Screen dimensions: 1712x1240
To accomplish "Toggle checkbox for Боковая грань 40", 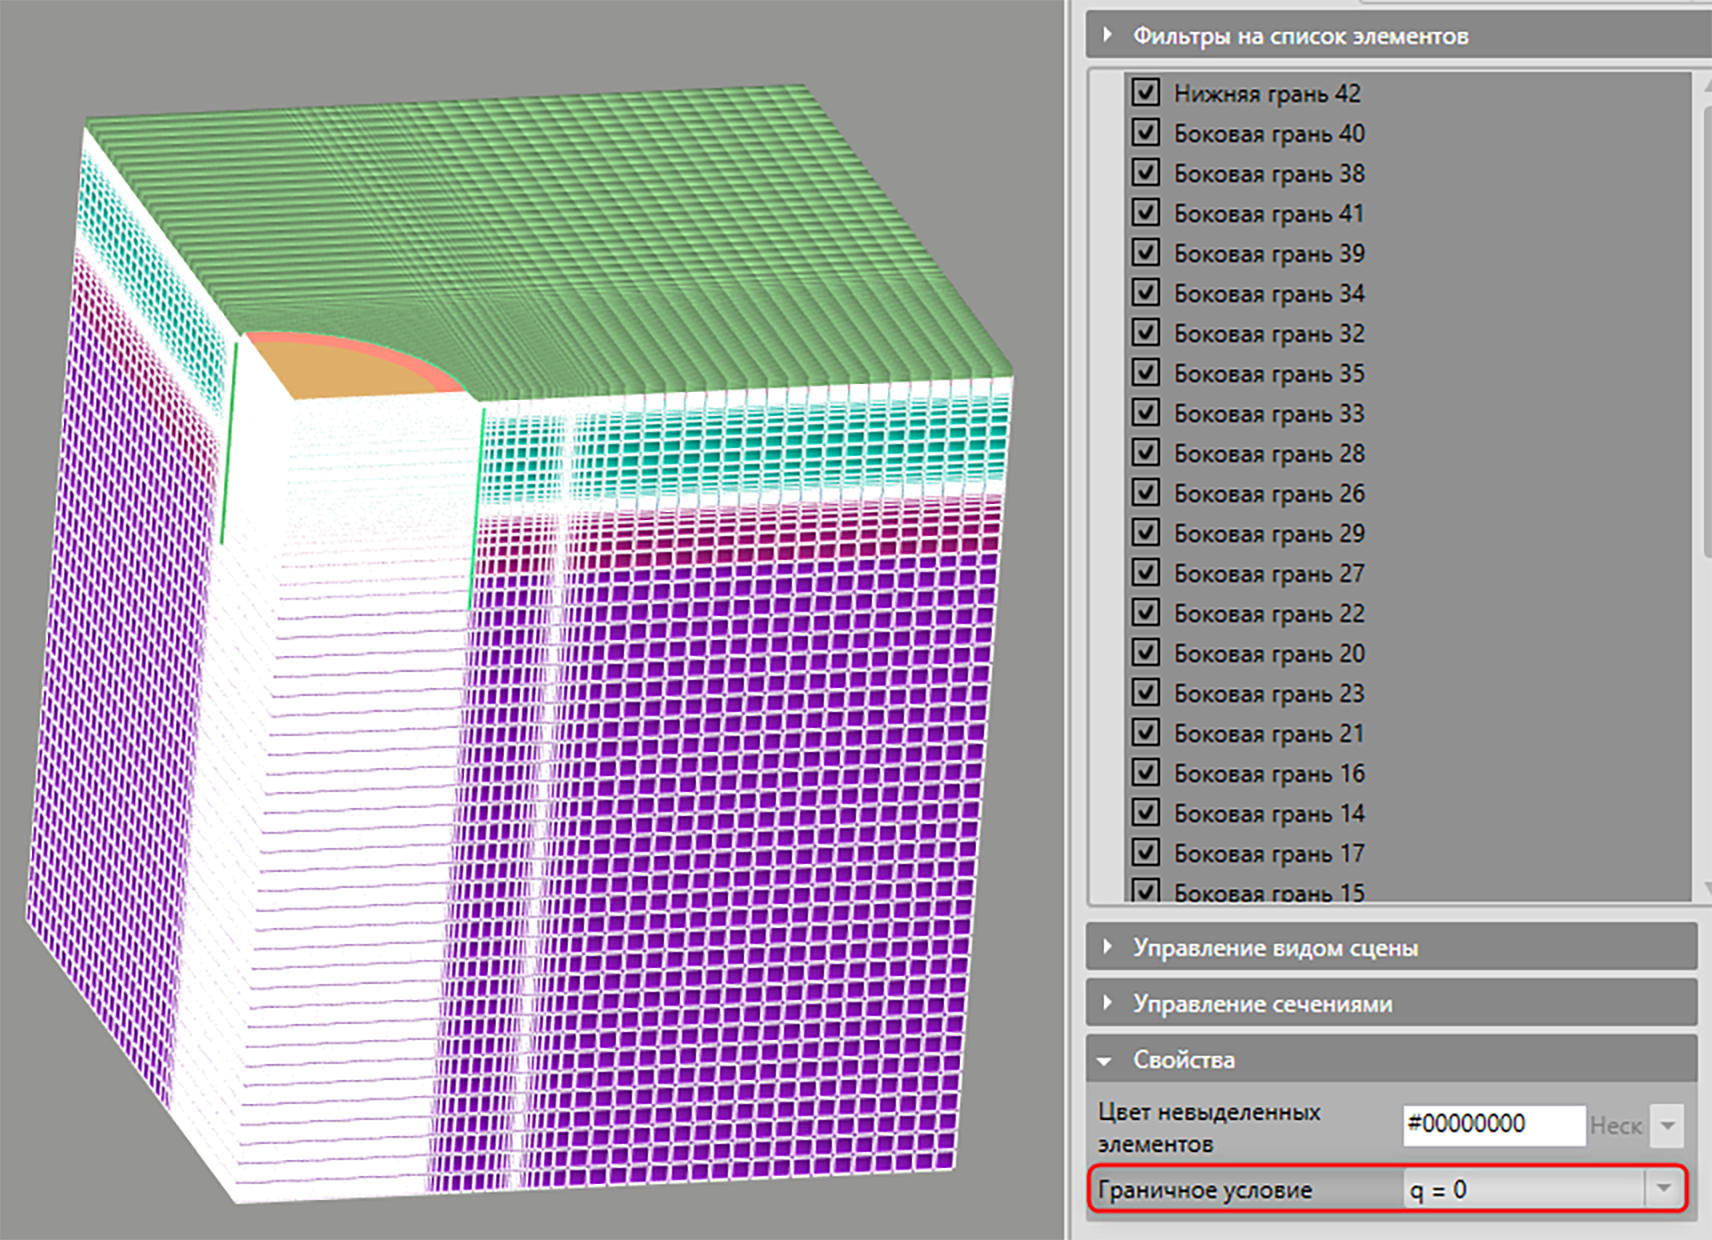I will click(1145, 132).
